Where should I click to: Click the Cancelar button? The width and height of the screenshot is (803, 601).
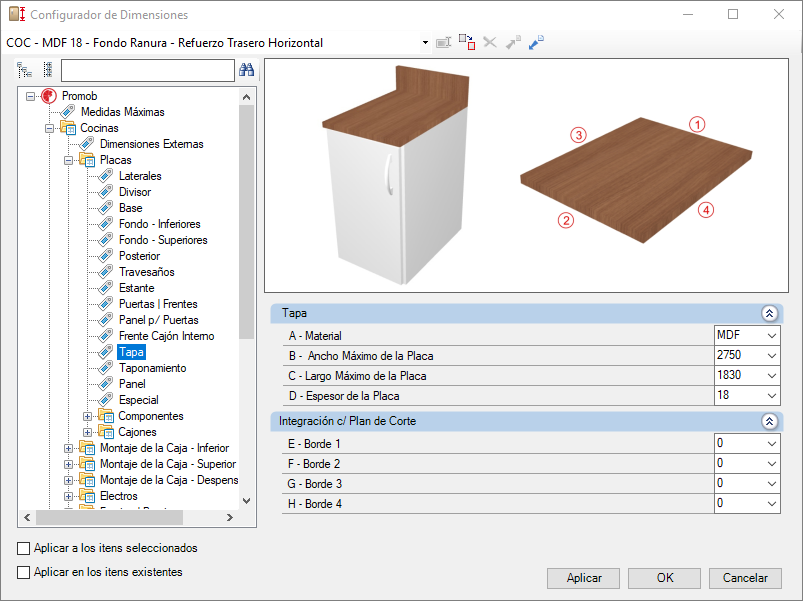745,578
